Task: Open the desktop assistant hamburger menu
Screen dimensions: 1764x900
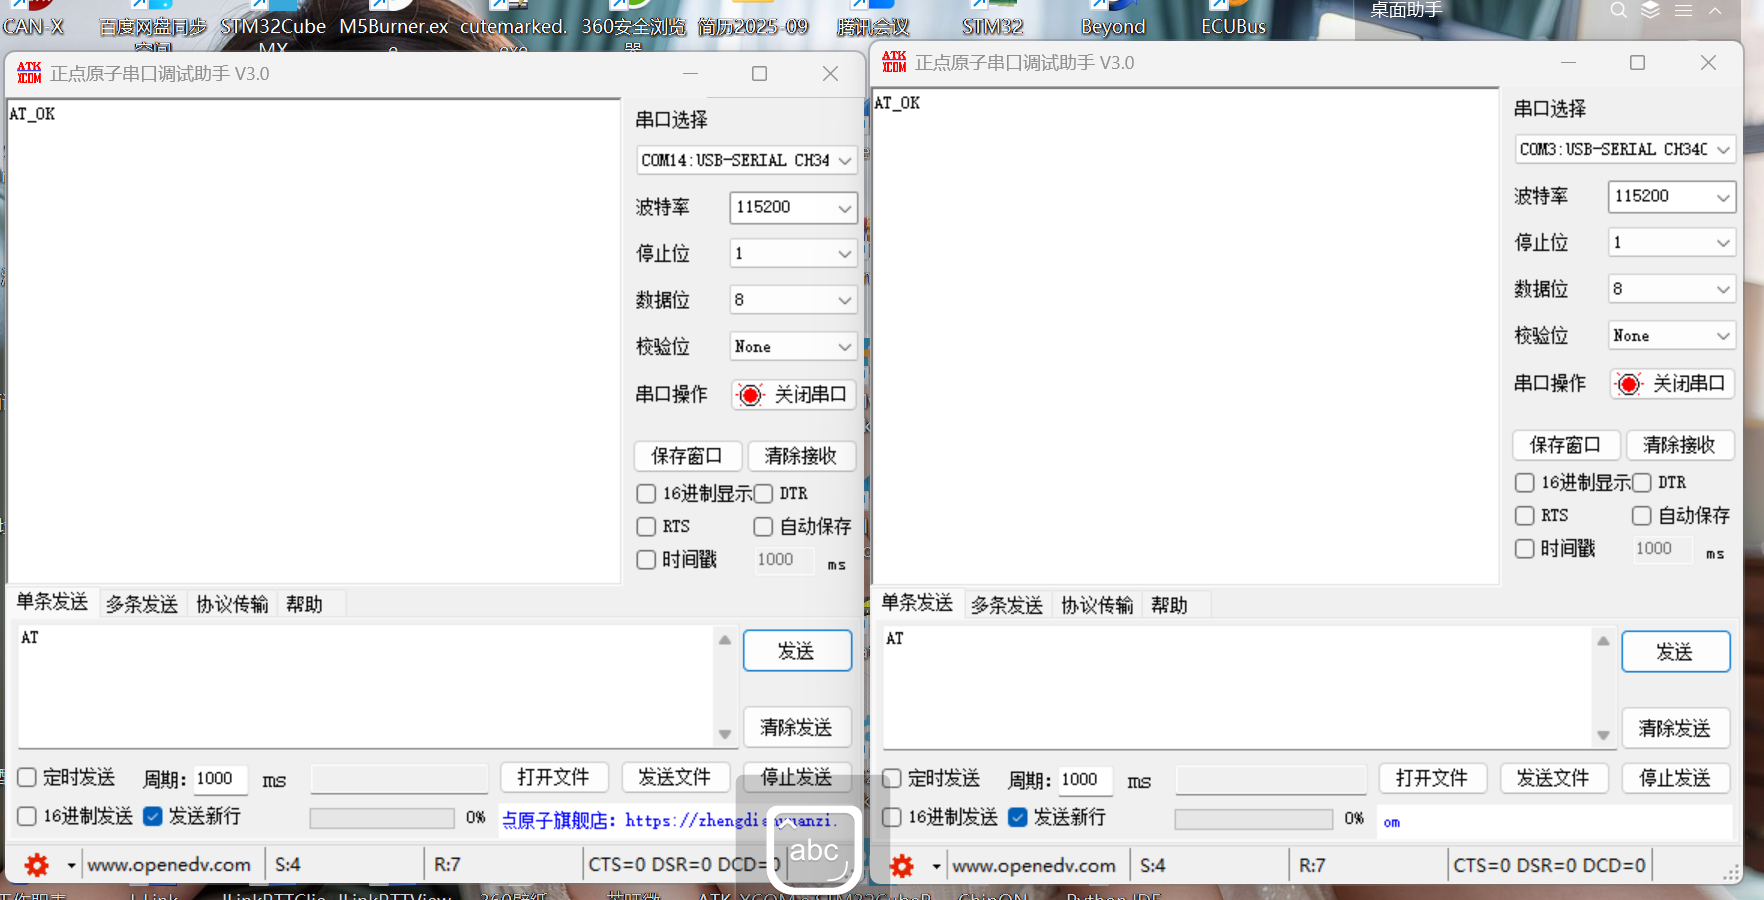Action: [x=1684, y=10]
